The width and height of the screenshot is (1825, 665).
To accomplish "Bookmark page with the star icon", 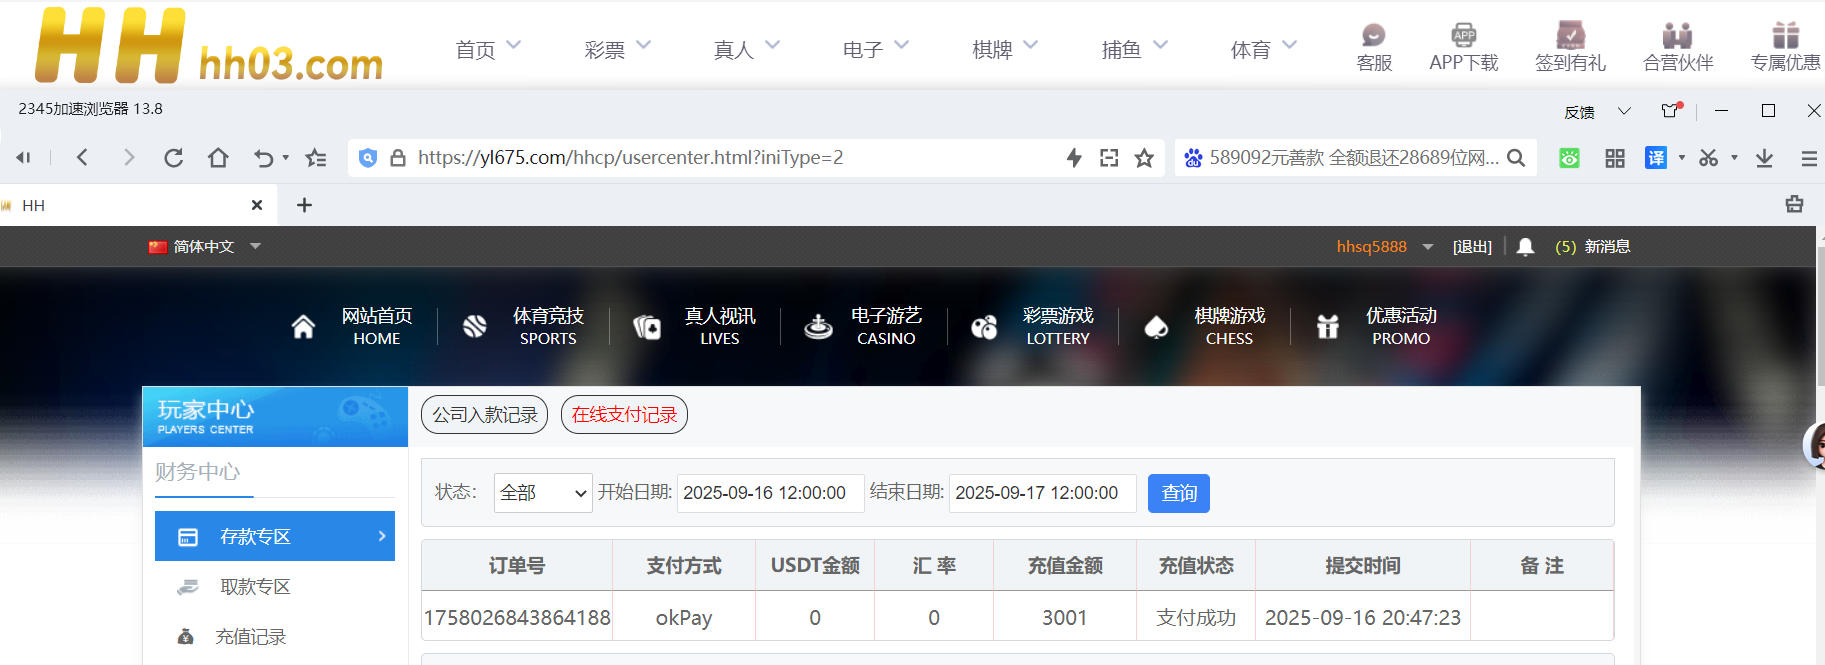I will point(1144,158).
